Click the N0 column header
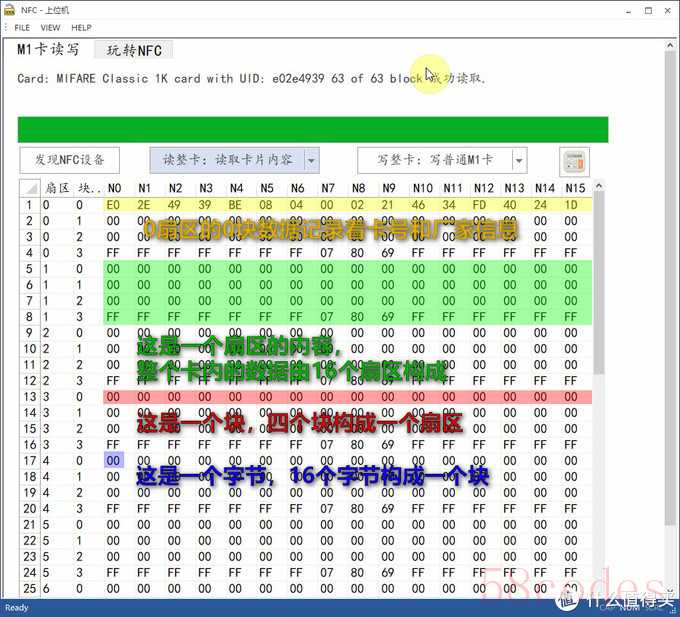 click(x=114, y=188)
